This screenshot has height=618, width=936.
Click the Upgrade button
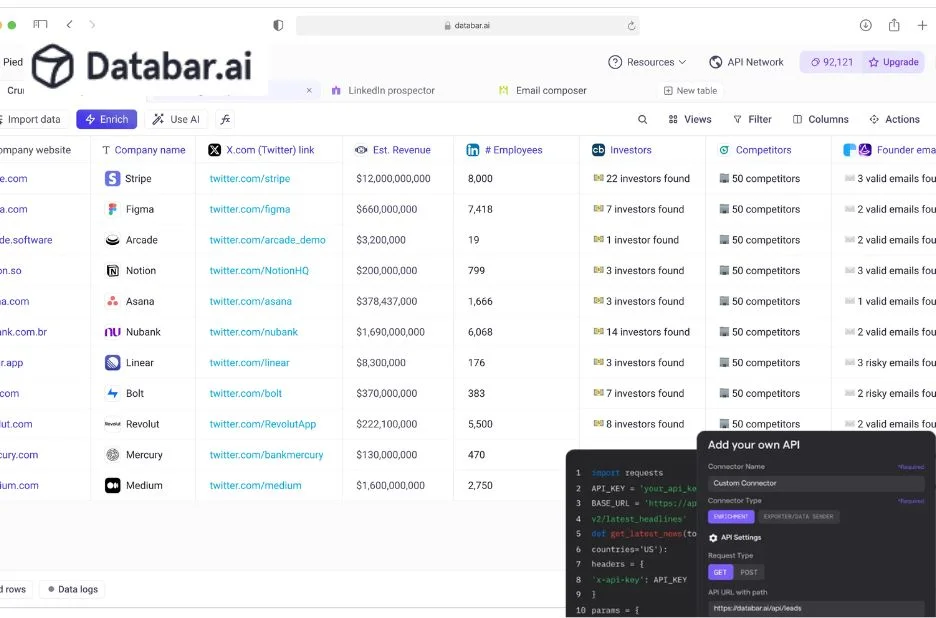pyautogui.click(x=894, y=62)
